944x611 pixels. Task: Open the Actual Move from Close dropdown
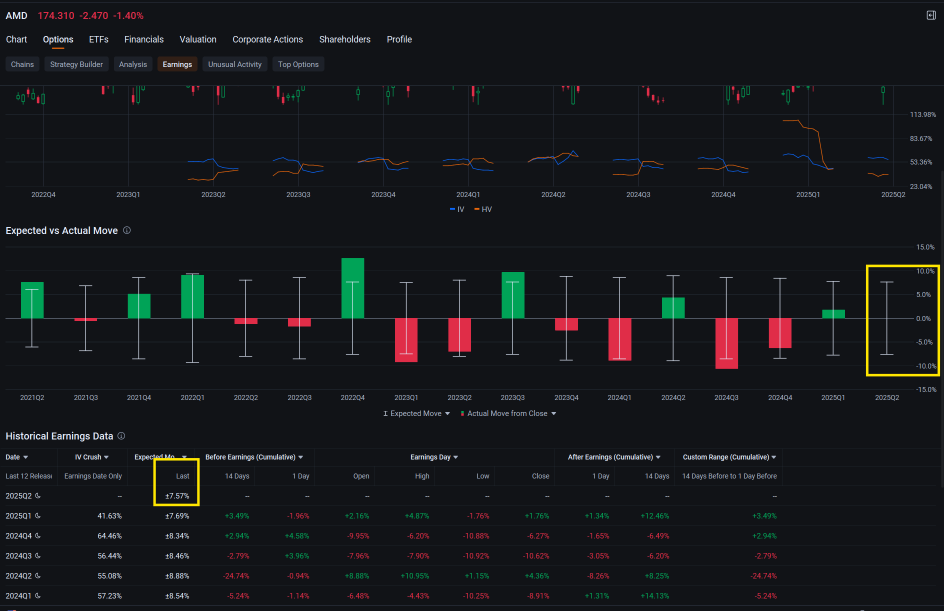pos(508,414)
